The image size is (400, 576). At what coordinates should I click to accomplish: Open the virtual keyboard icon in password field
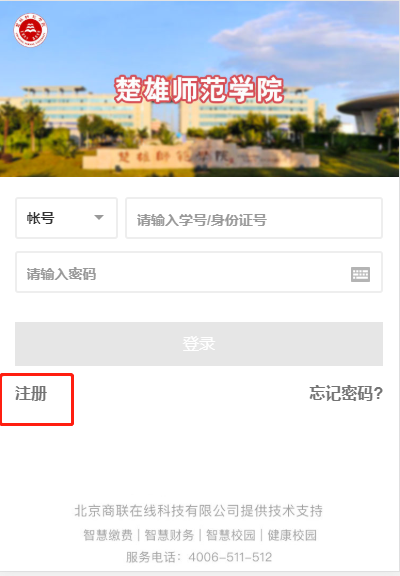tap(360, 274)
